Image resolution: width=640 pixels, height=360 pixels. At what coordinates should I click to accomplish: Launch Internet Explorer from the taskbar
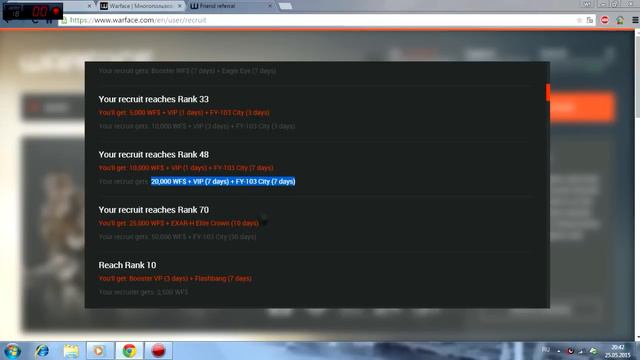42,351
